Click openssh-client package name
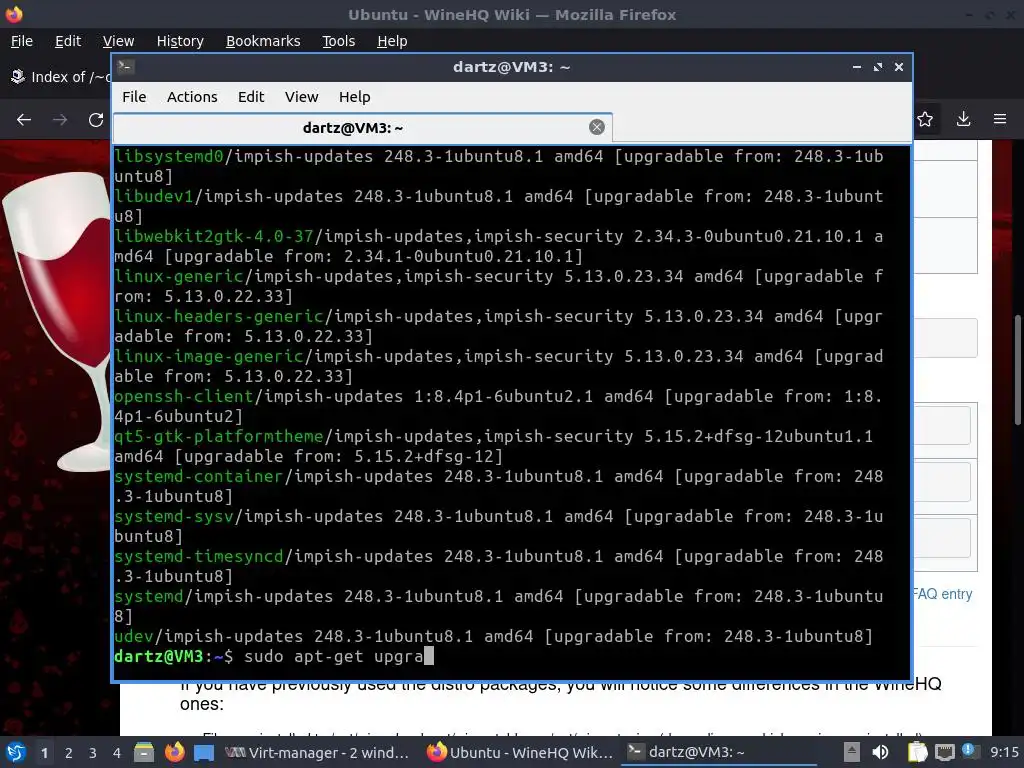The height and width of the screenshot is (768, 1024). click(184, 396)
